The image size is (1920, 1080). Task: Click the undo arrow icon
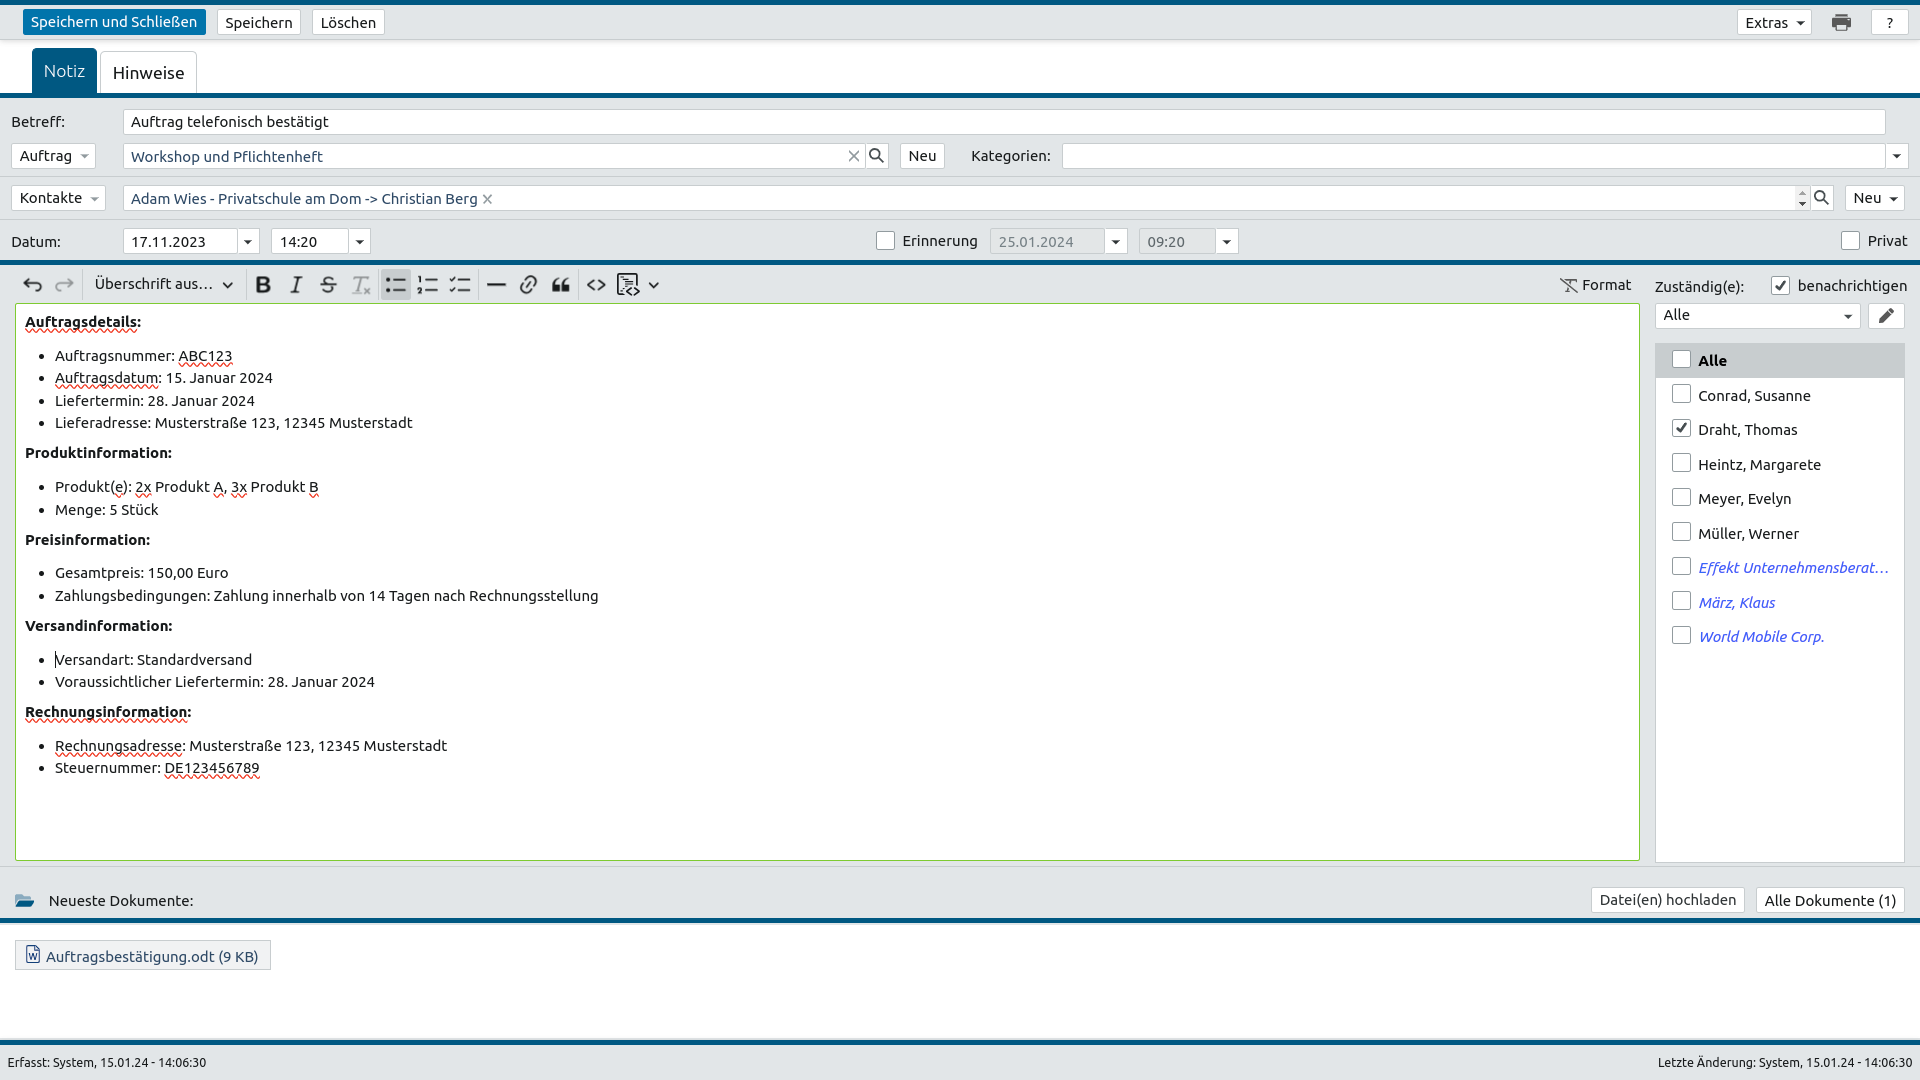(32, 285)
